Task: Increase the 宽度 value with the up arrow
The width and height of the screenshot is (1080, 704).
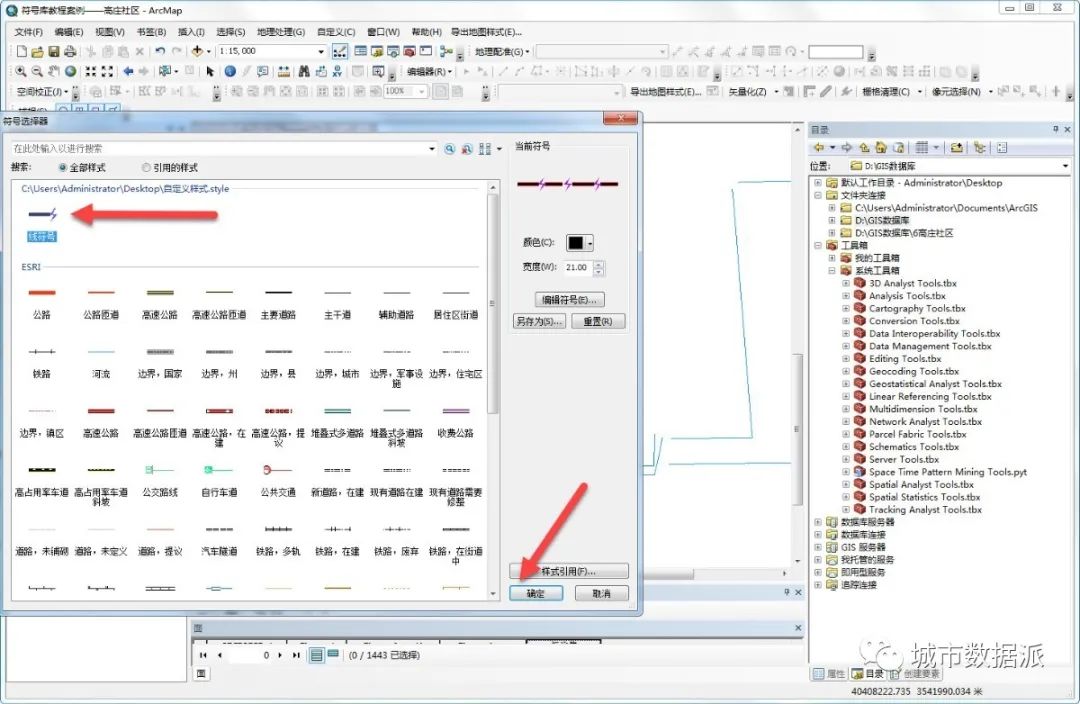Action: [x=599, y=264]
